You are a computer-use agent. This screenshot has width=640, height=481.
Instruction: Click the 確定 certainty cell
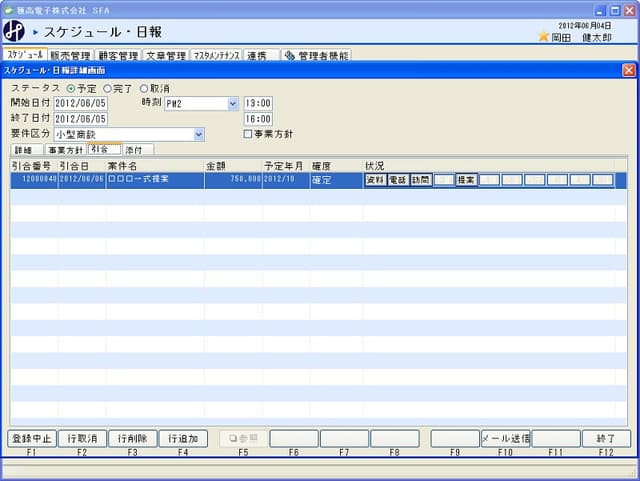click(336, 180)
